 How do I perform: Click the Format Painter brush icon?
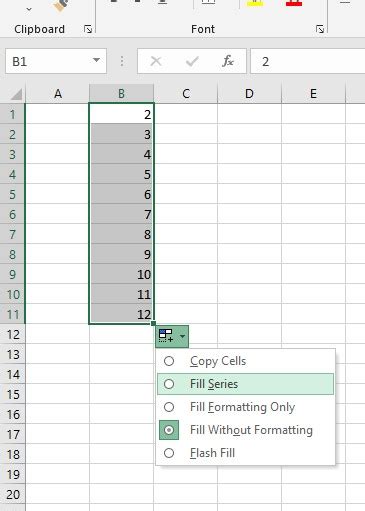click(61, 5)
